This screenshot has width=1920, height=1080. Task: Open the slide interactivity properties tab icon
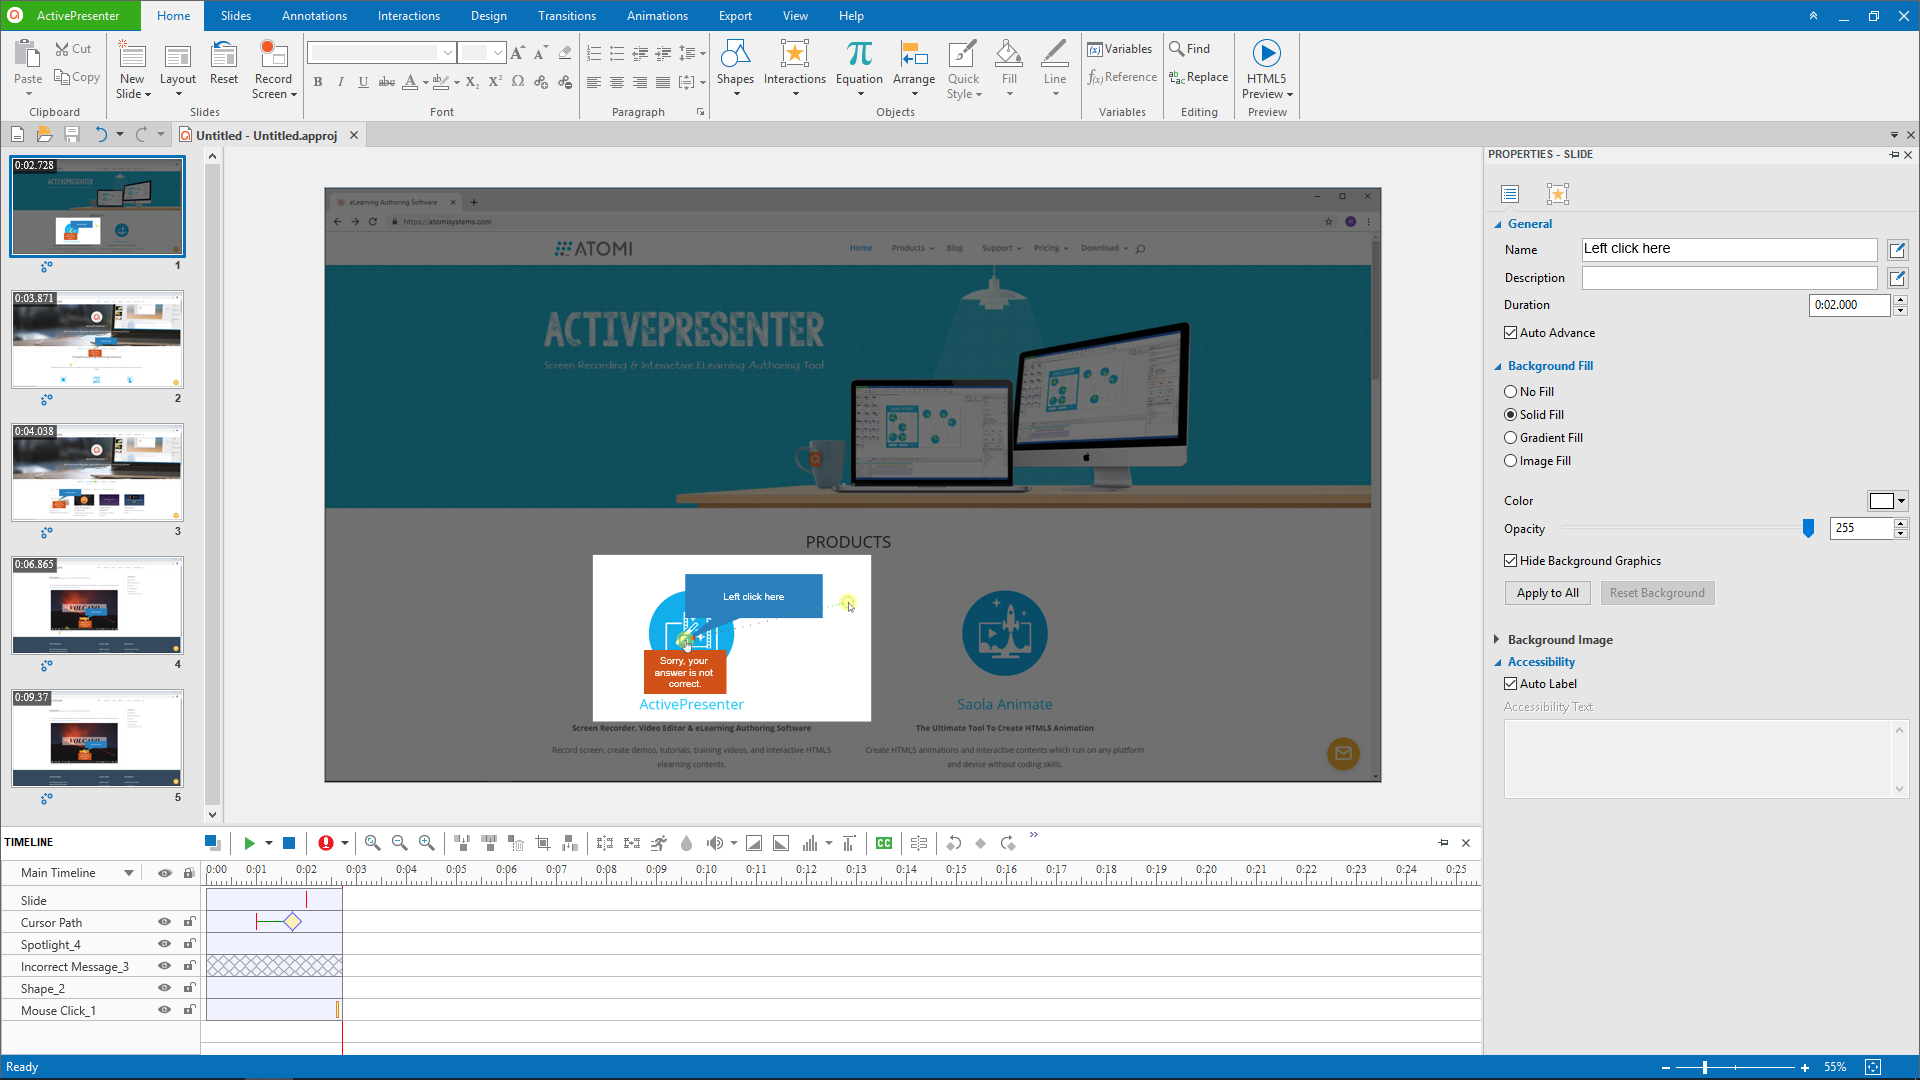pos(1557,194)
